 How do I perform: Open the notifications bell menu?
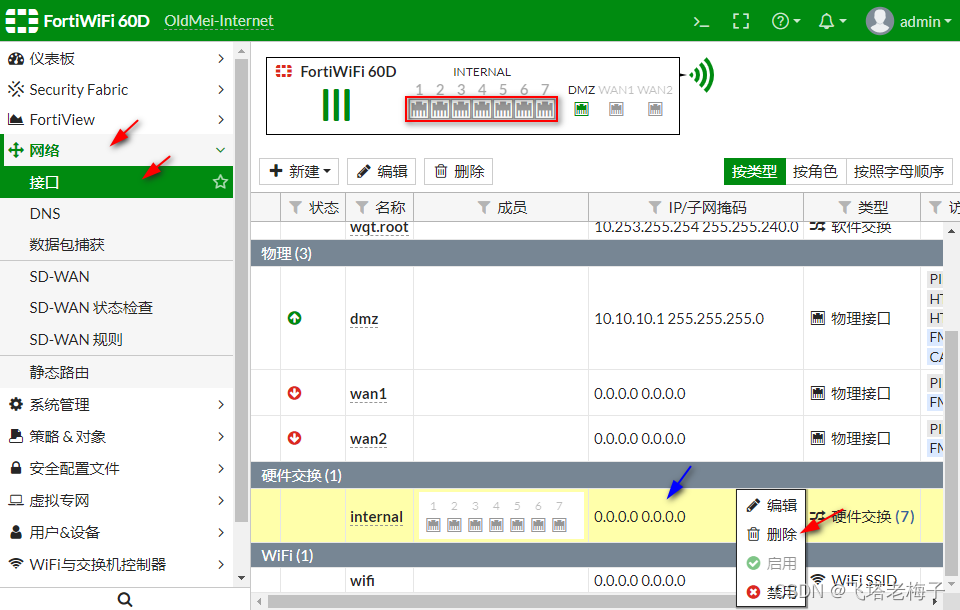tap(832, 21)
